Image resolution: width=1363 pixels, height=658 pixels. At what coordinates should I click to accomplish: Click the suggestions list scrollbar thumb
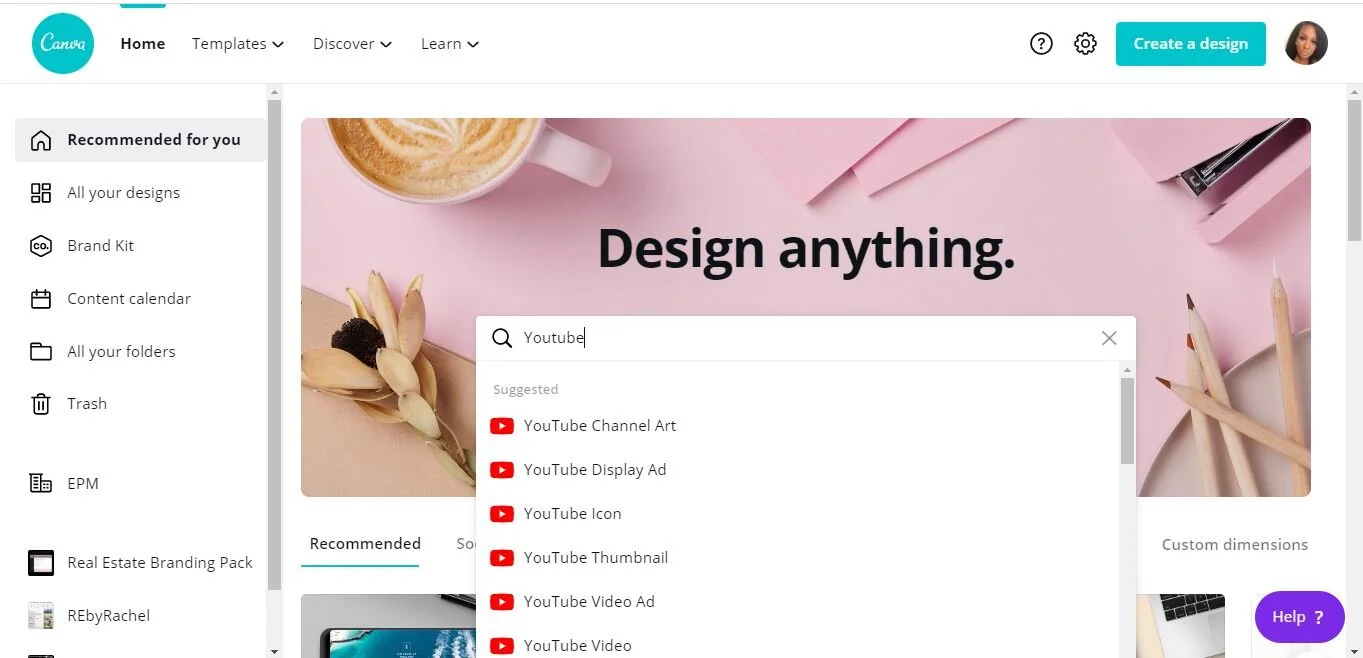click(x=1127, y=421)
